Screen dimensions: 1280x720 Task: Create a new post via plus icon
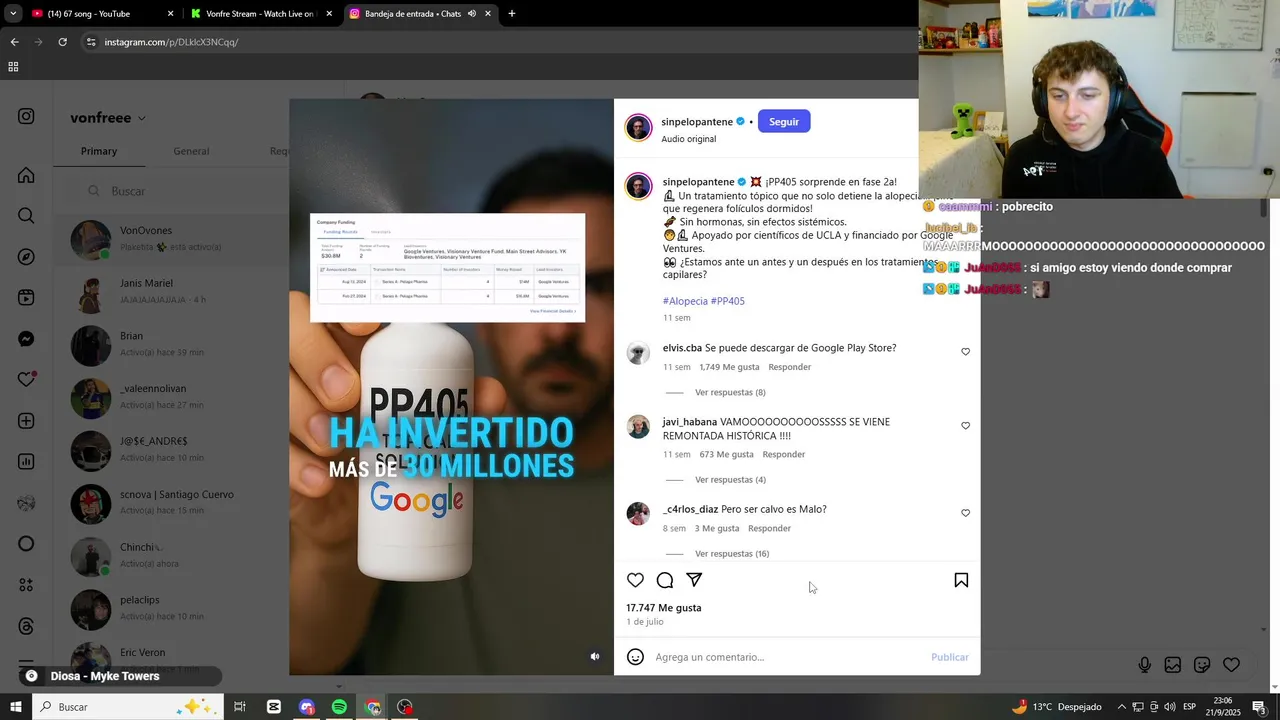tap(26, 421)
